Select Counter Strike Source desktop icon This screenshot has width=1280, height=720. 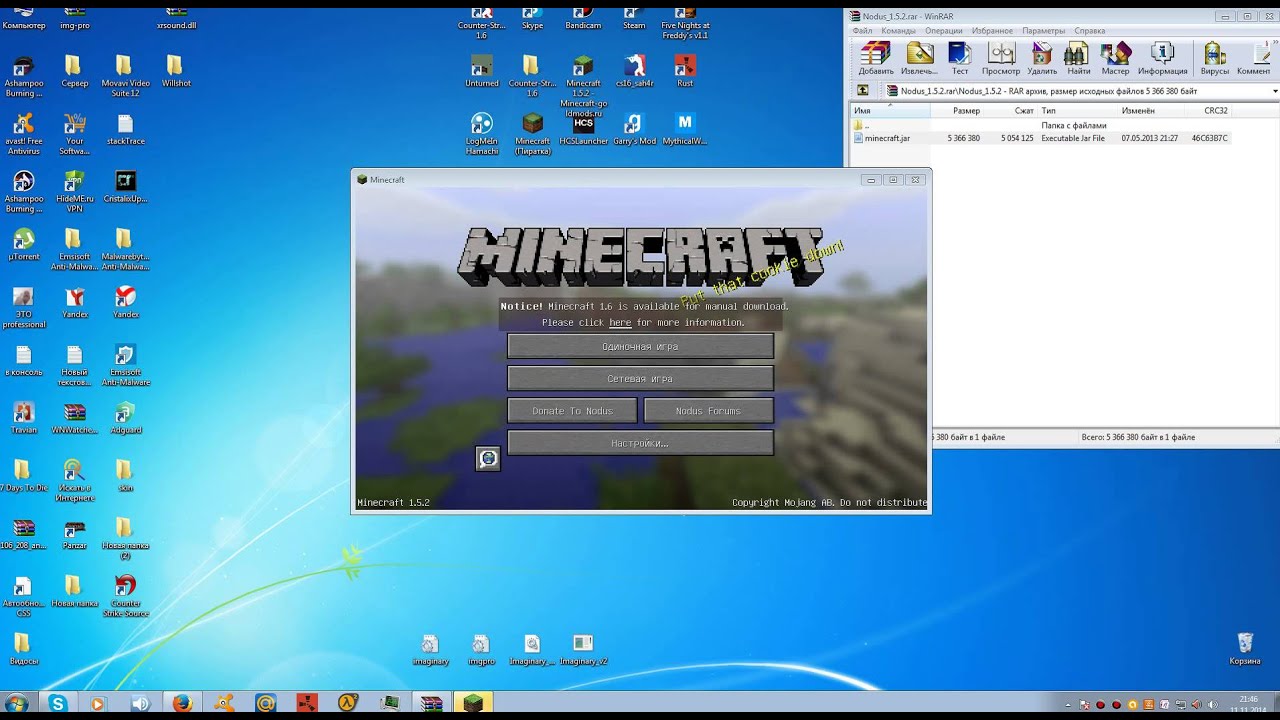(x=125, y=596)
